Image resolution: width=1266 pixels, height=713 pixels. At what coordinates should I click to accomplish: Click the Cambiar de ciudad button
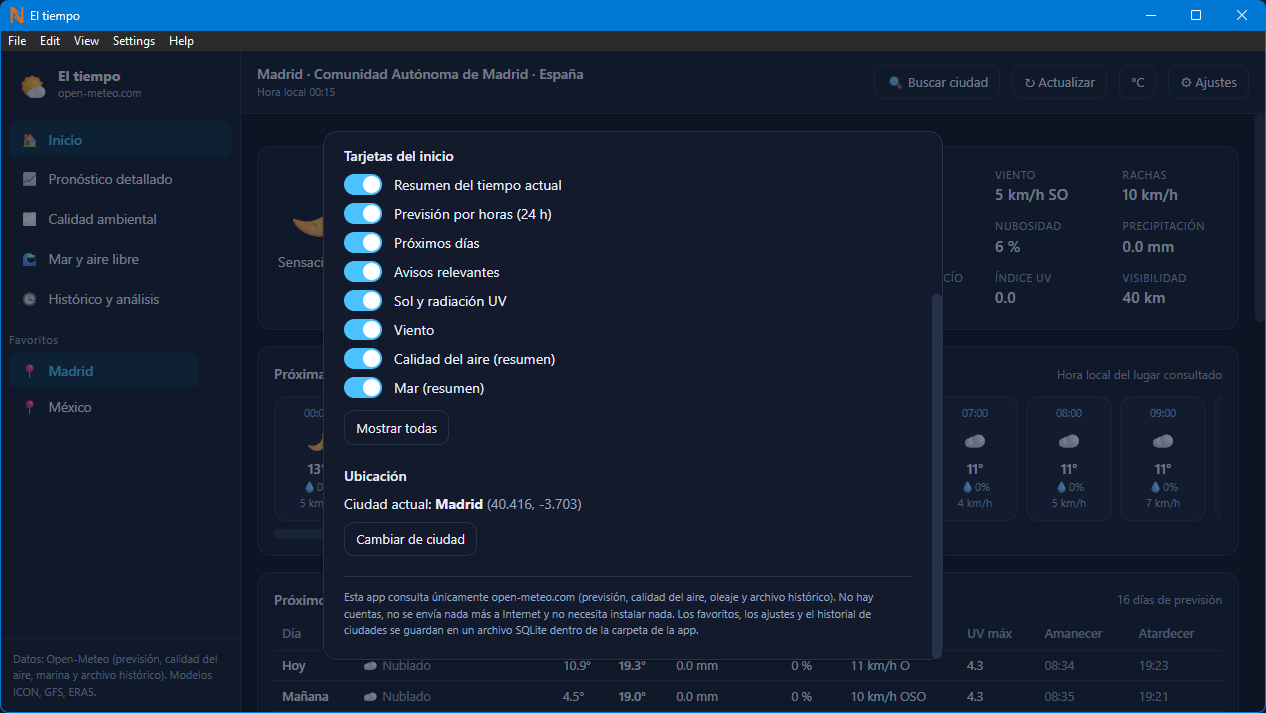[x=410, y=539]
